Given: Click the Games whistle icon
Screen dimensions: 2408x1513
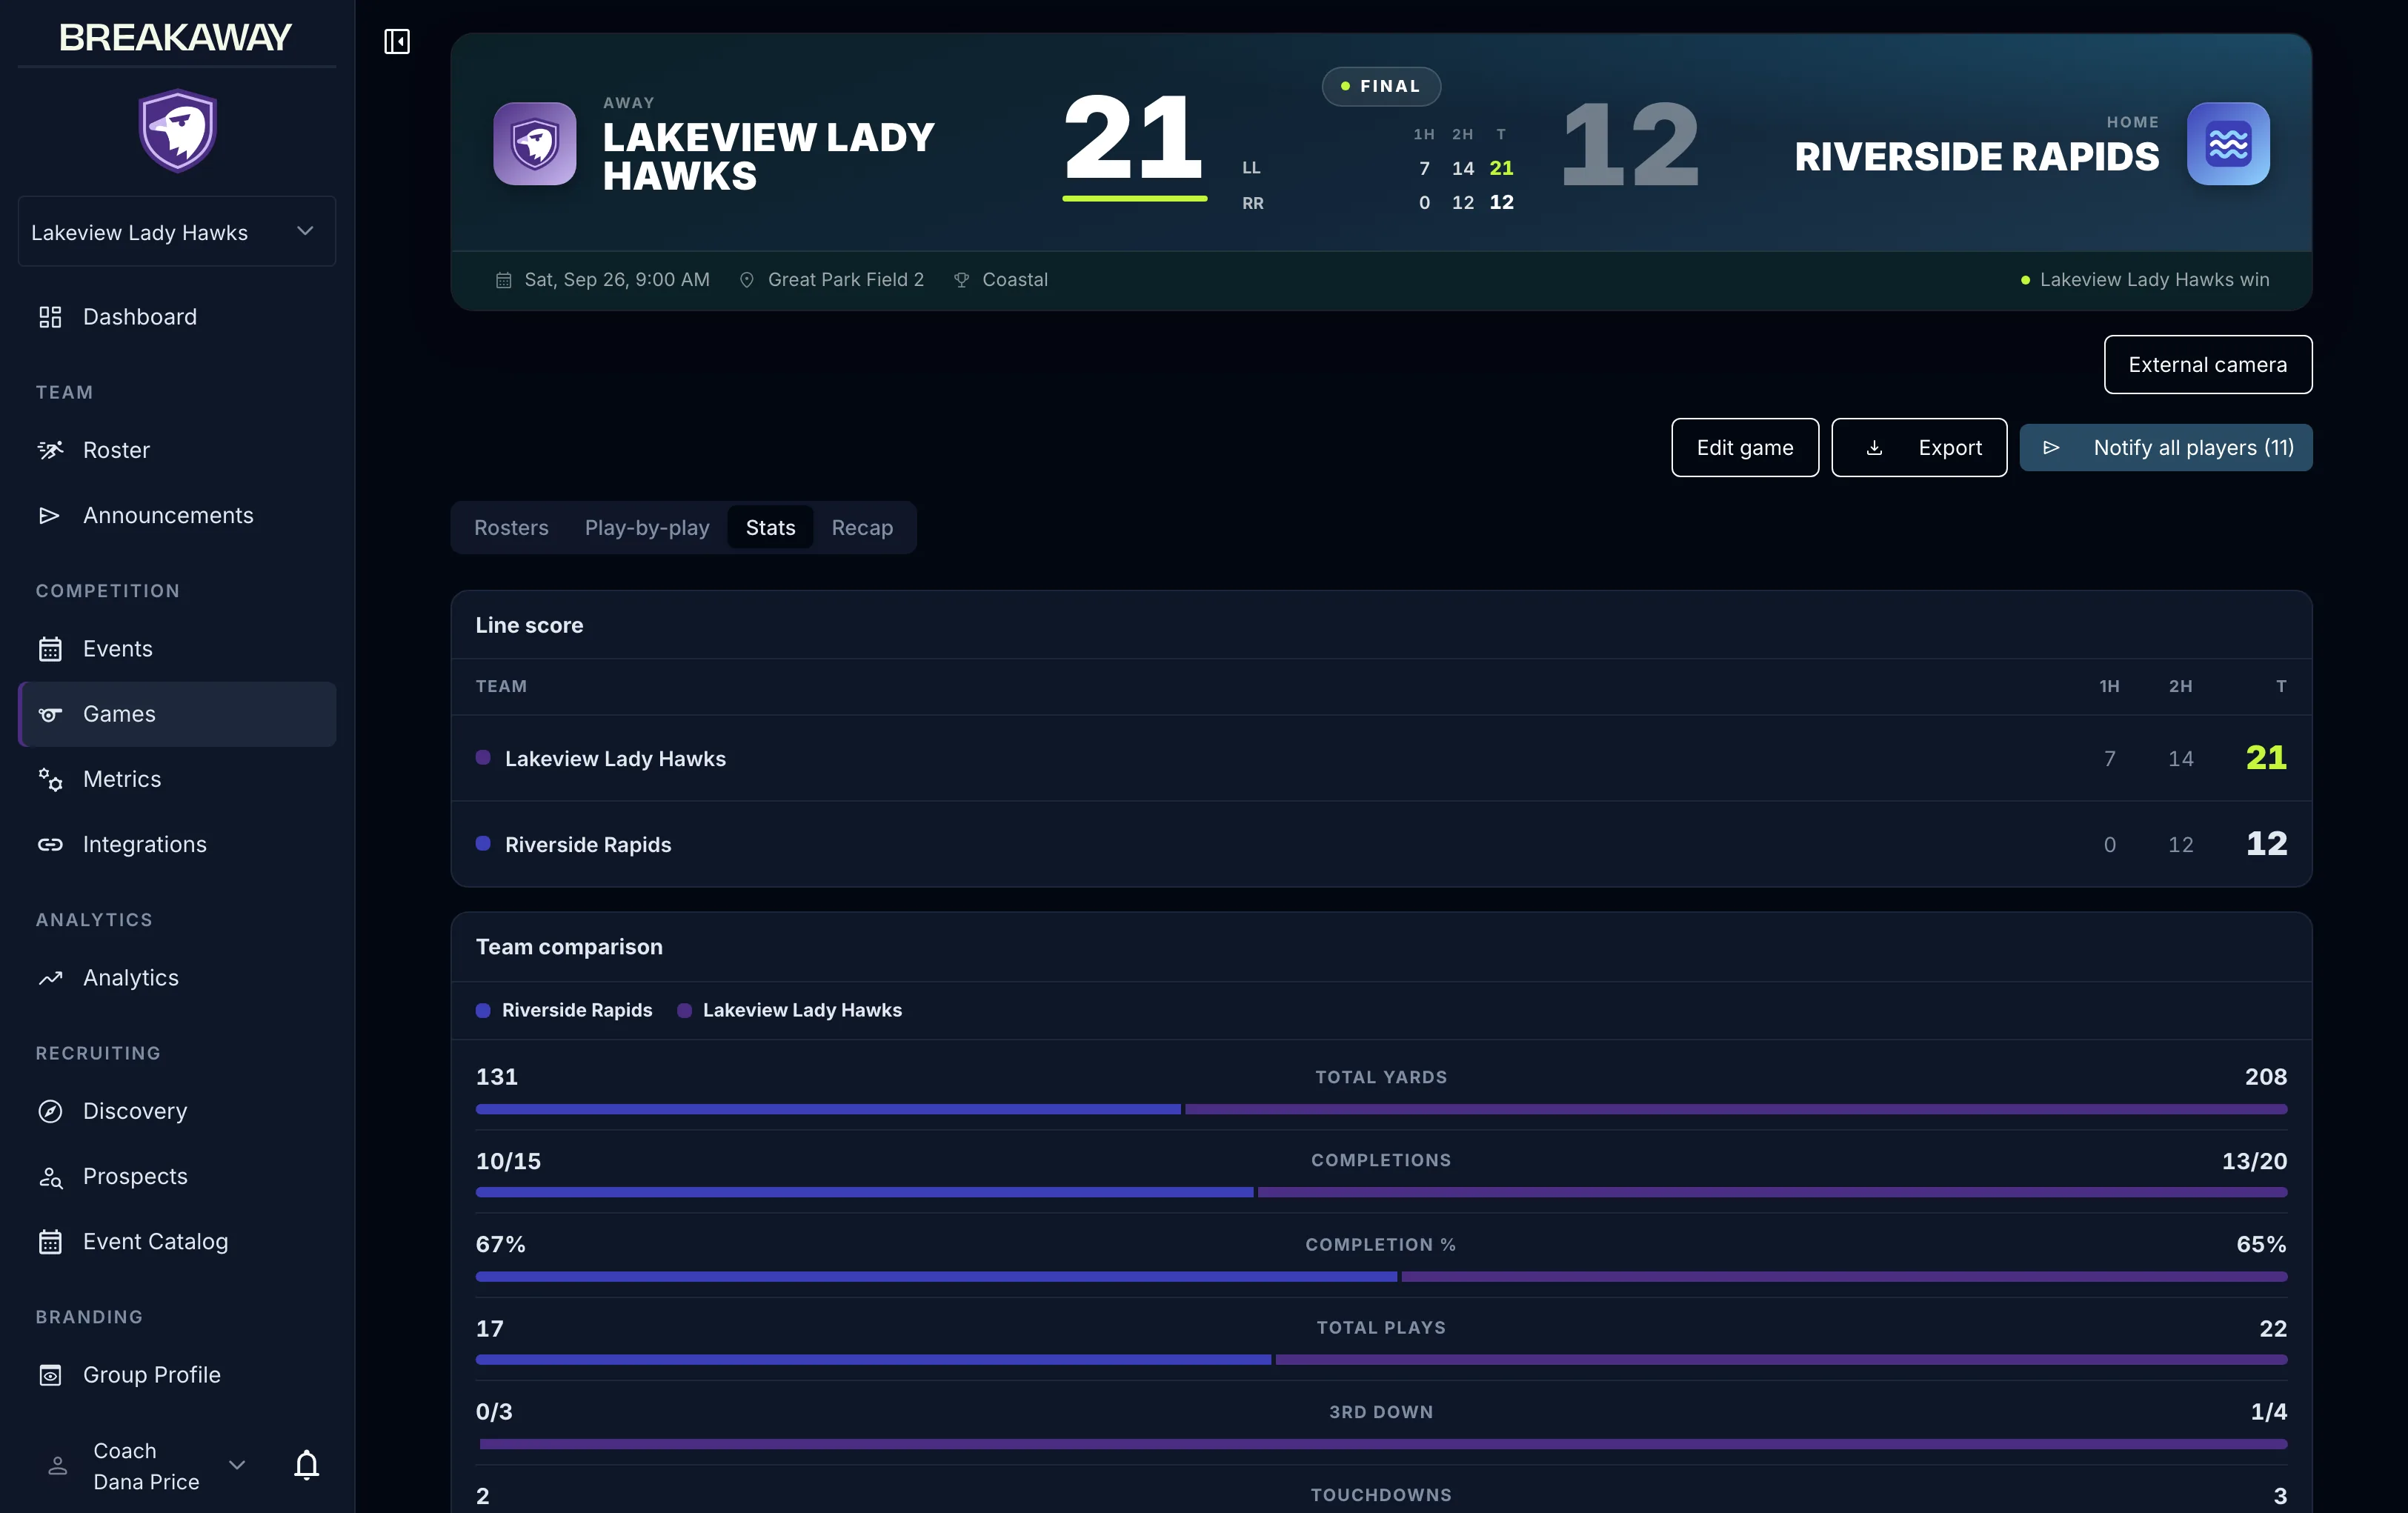Looking at the screenshot, I should click(x=50, y=714).
